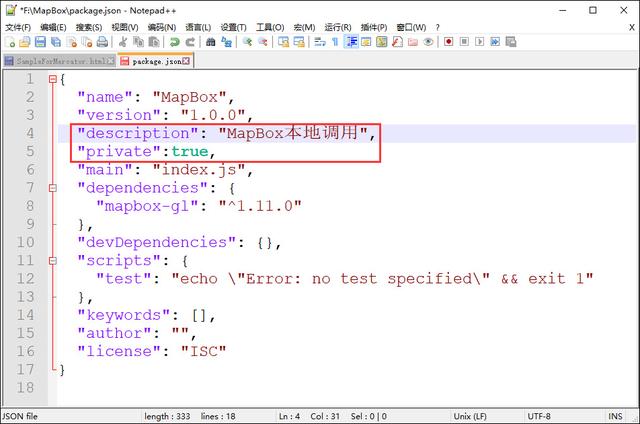Paste clipboard using the Paste toolbar icon
This screenshot has height=424, width=640.
point(154,42)
